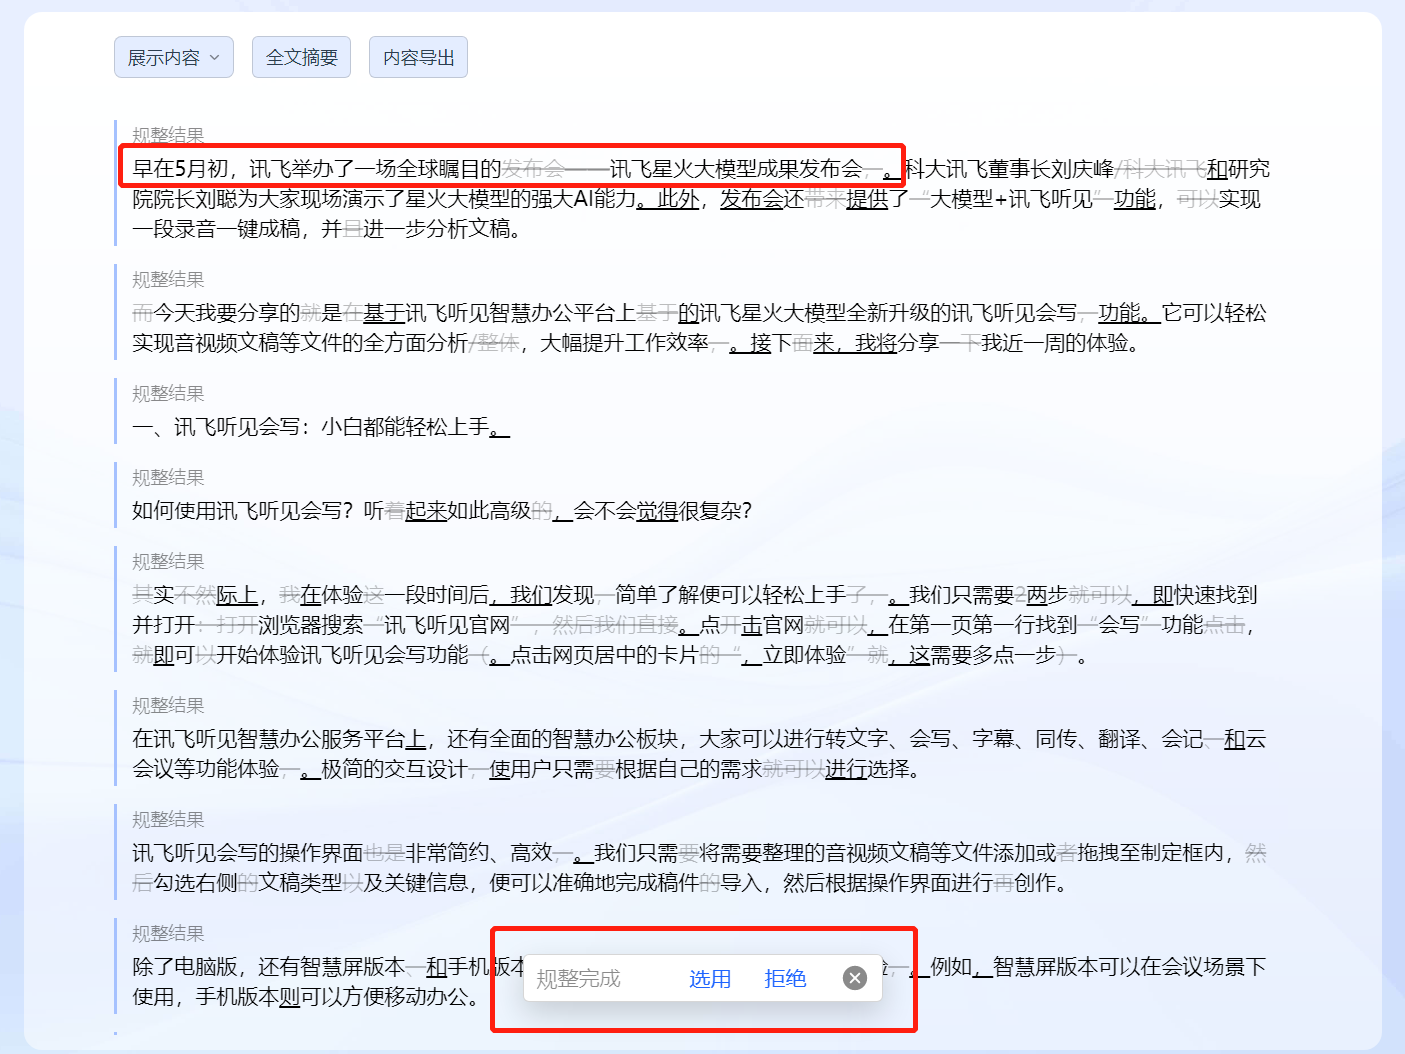Click the words 立即体验
The image size is (1405, 1054).
click(805, 655)
